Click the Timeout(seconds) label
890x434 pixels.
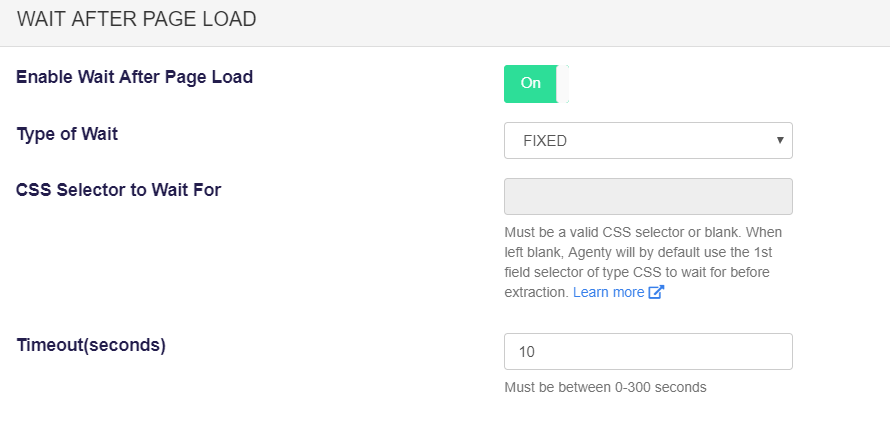(91, 345)
